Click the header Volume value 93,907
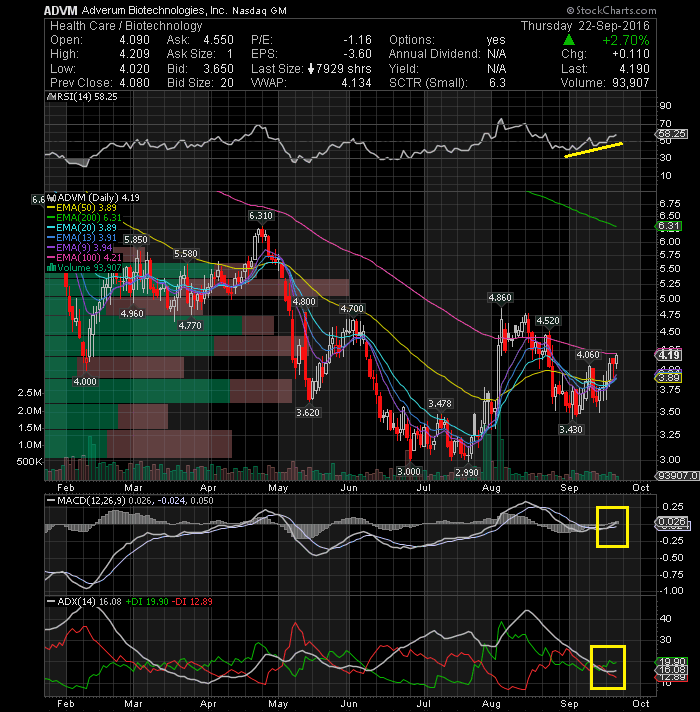Image resolution: width=700 pixels, height=712 pixels. pos(630,83)
